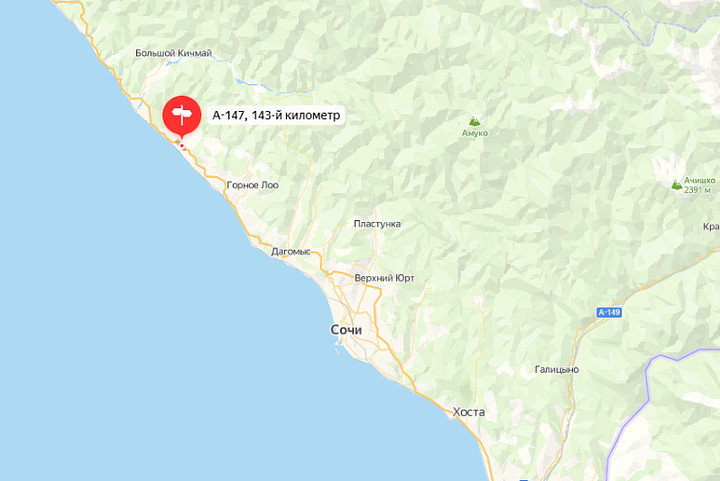Select the Галицыно place label
Viewport: 720px width, 481px height.
click(557, 369)
